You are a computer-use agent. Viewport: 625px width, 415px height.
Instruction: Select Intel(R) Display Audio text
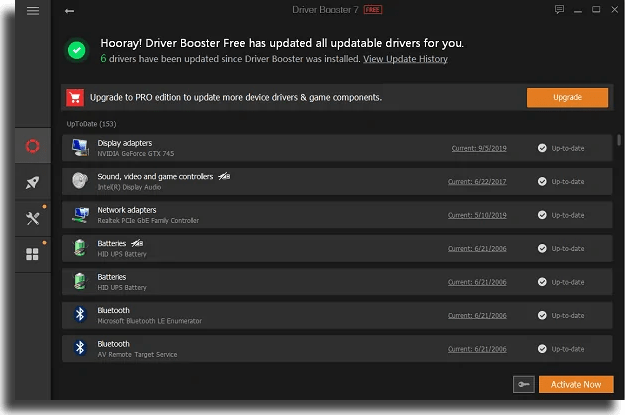pos(129,187)
